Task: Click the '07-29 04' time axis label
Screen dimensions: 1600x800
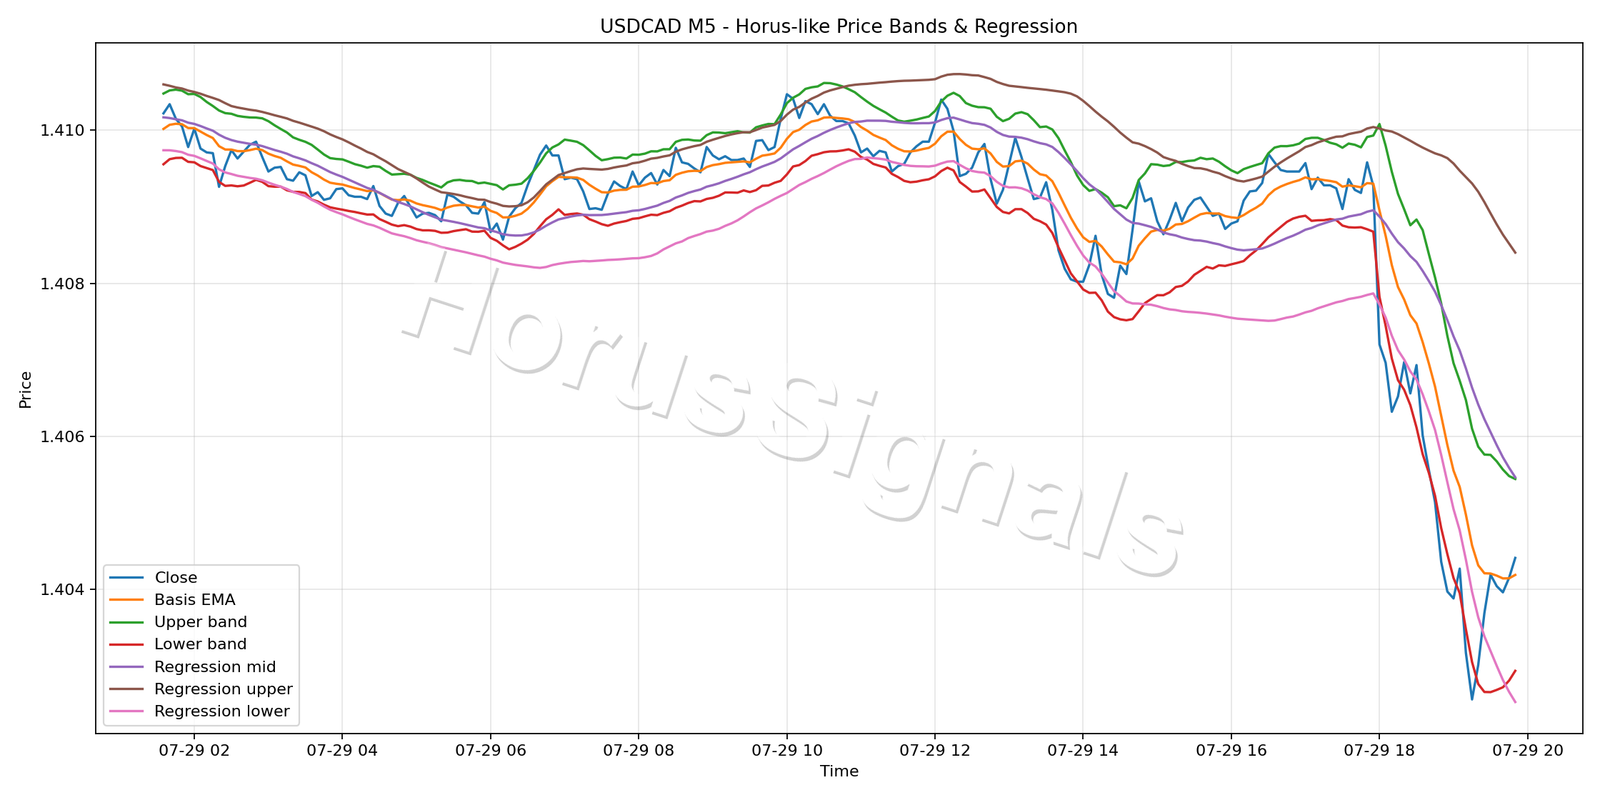Action: [x=342, y=750]
